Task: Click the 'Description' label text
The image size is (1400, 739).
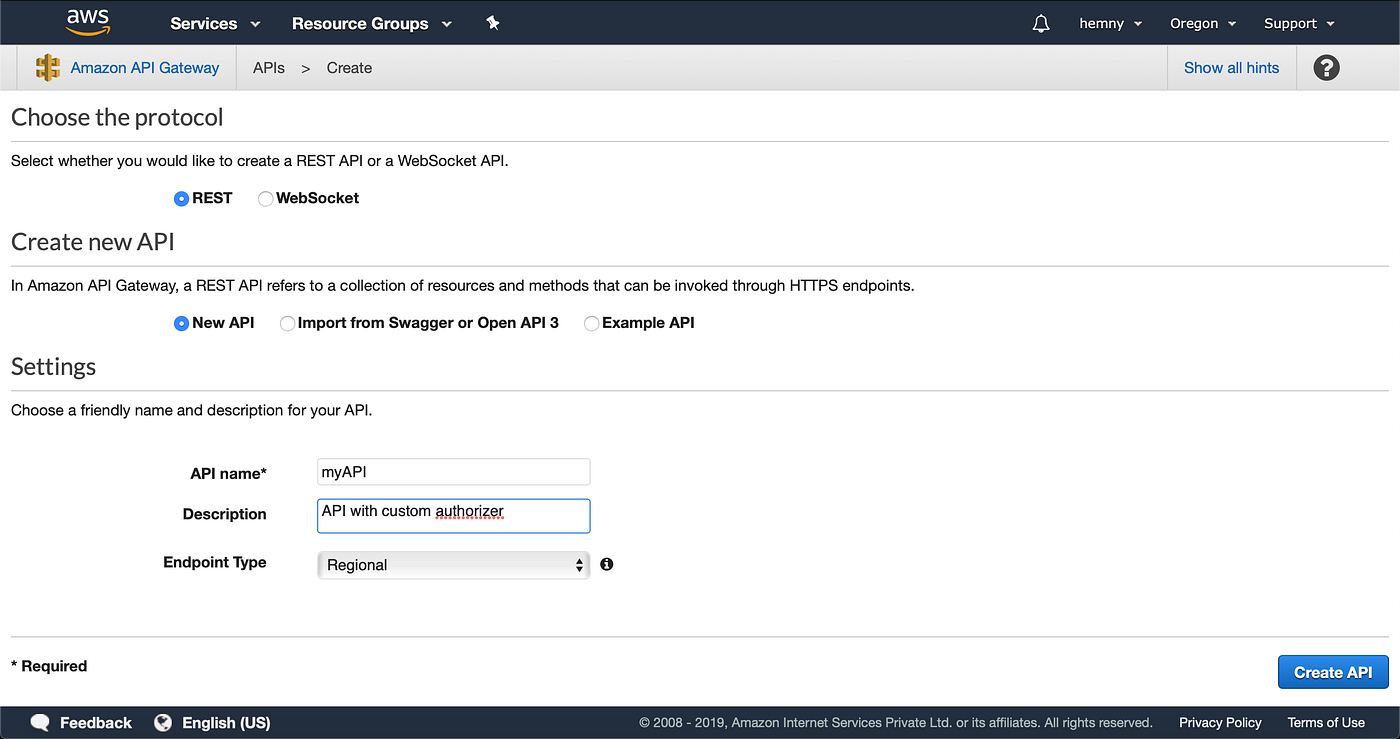Action: point(224,514)
